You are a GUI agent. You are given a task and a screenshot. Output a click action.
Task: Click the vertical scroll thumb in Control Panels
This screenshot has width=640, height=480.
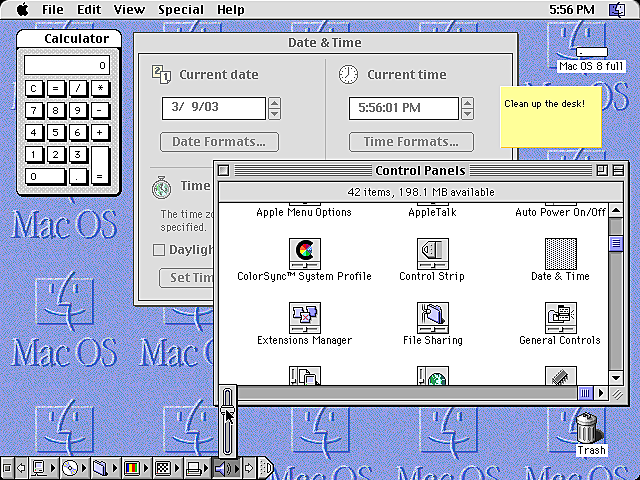[616, 244]
